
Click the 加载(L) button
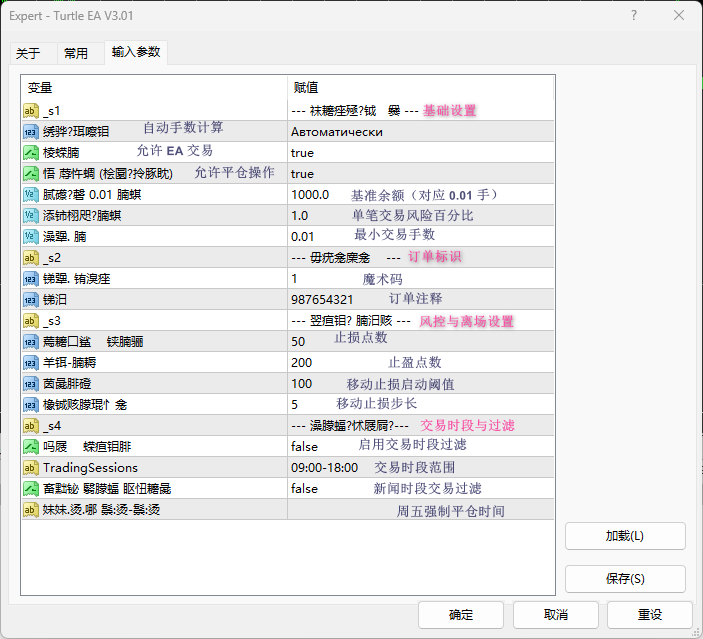(625, 536)
